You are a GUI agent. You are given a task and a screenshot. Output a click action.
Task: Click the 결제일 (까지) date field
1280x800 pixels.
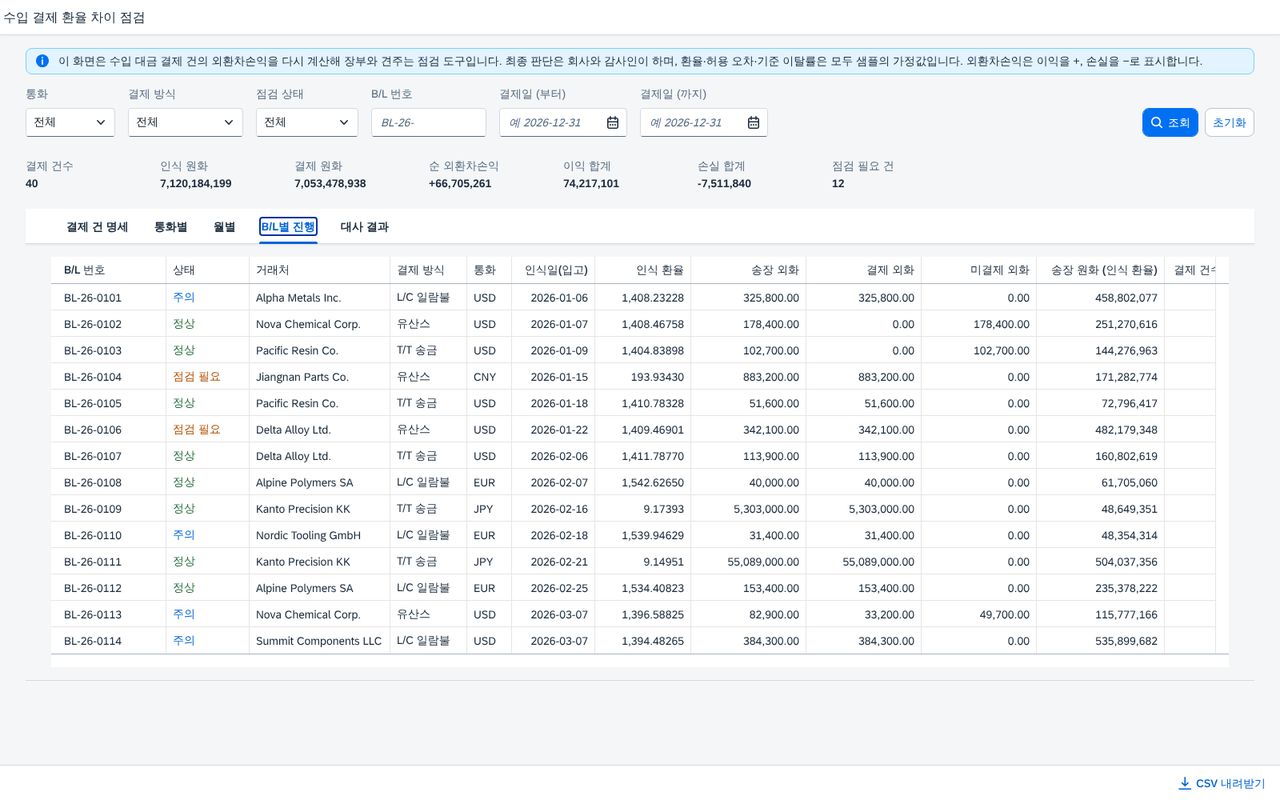[704, 123]
